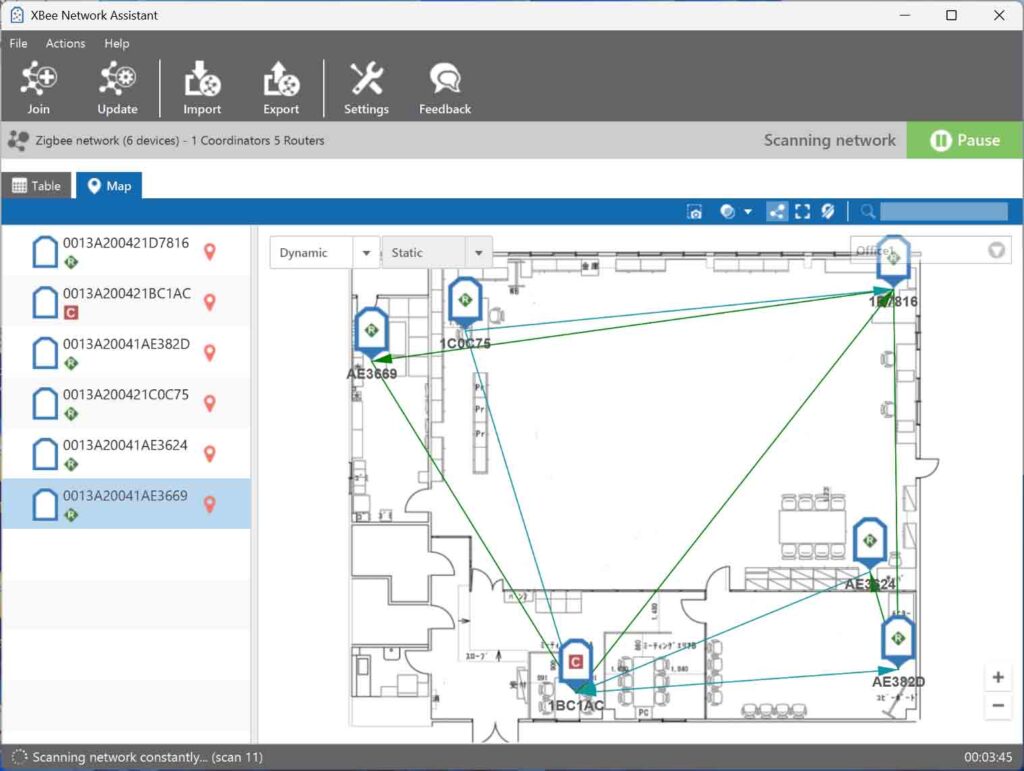This screenshot has height=771, width=1024.
Task: Click the Zigbee network icon in header bar
Action: point(18,140)
